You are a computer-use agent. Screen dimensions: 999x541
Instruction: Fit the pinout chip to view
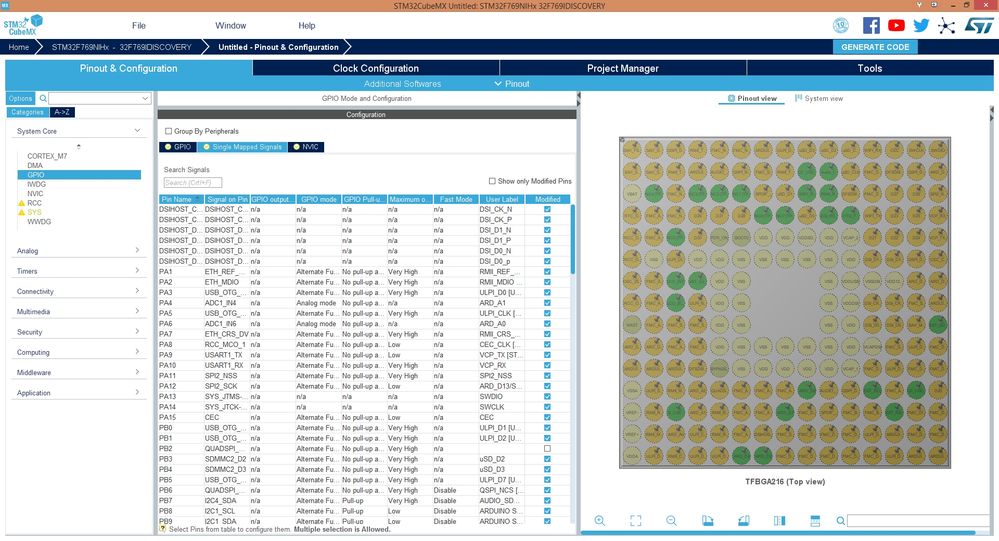point(636,521)
